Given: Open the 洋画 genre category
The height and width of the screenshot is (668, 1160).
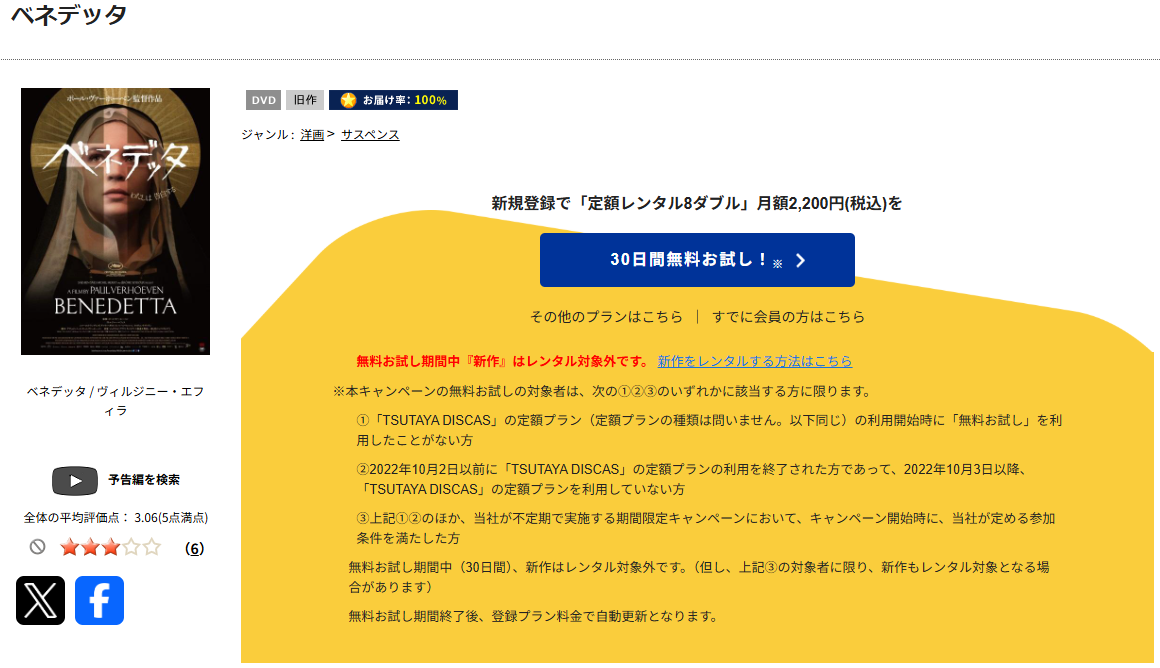Looking at the screenshot, I should point(309,134).
